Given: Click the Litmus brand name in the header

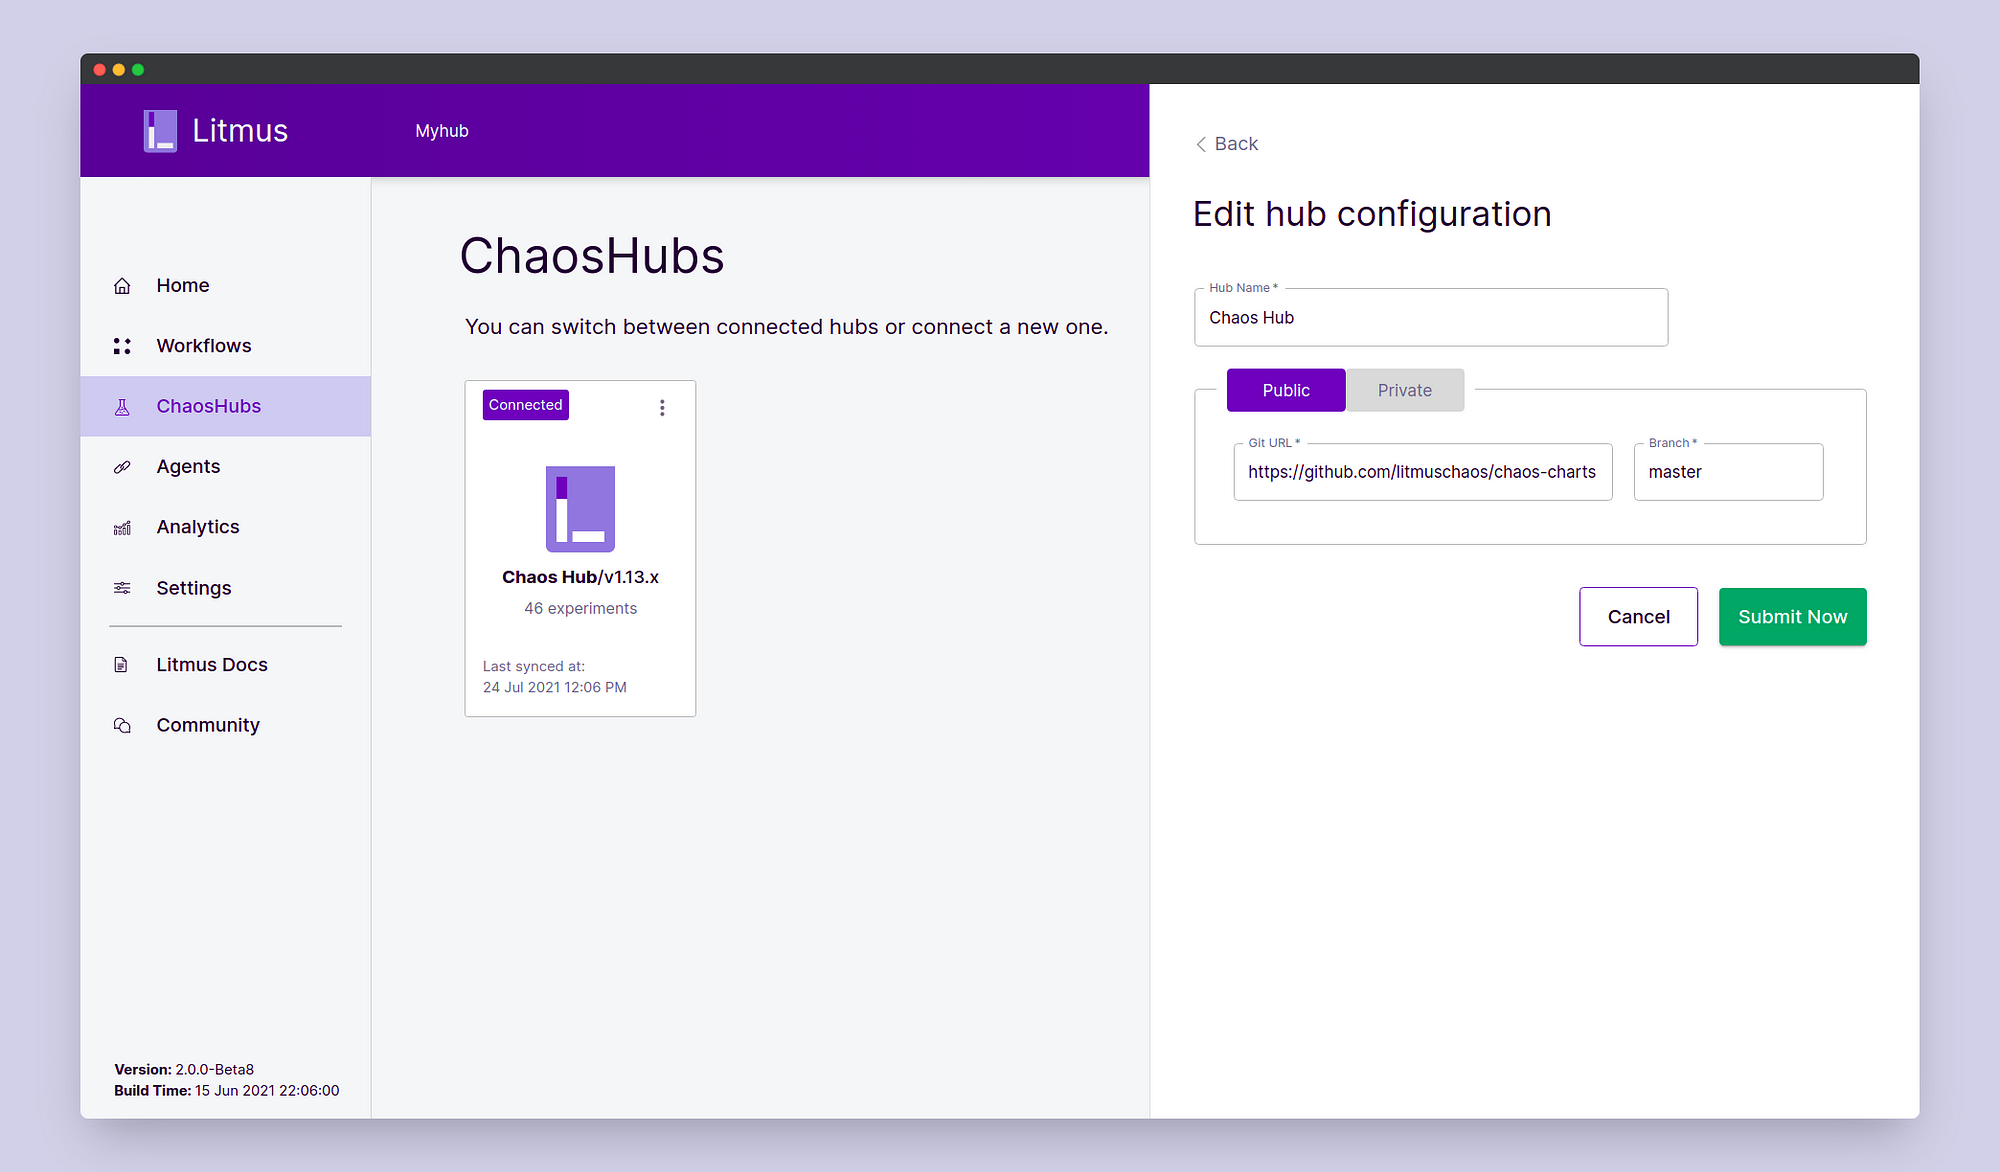Looking at the screenshot, I should (x=240, y=131).
